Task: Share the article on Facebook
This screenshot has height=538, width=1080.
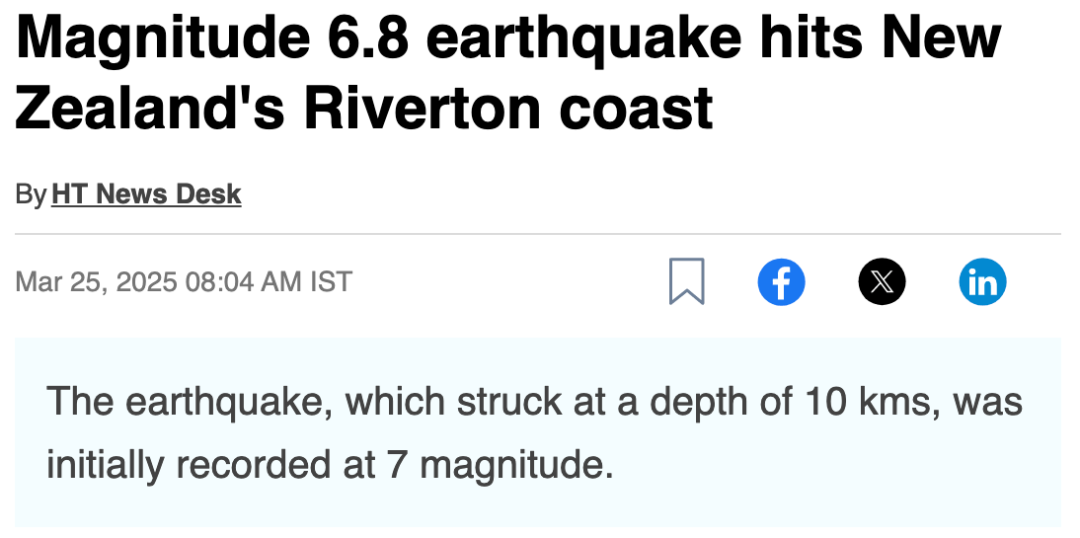Action: [781, 282]
